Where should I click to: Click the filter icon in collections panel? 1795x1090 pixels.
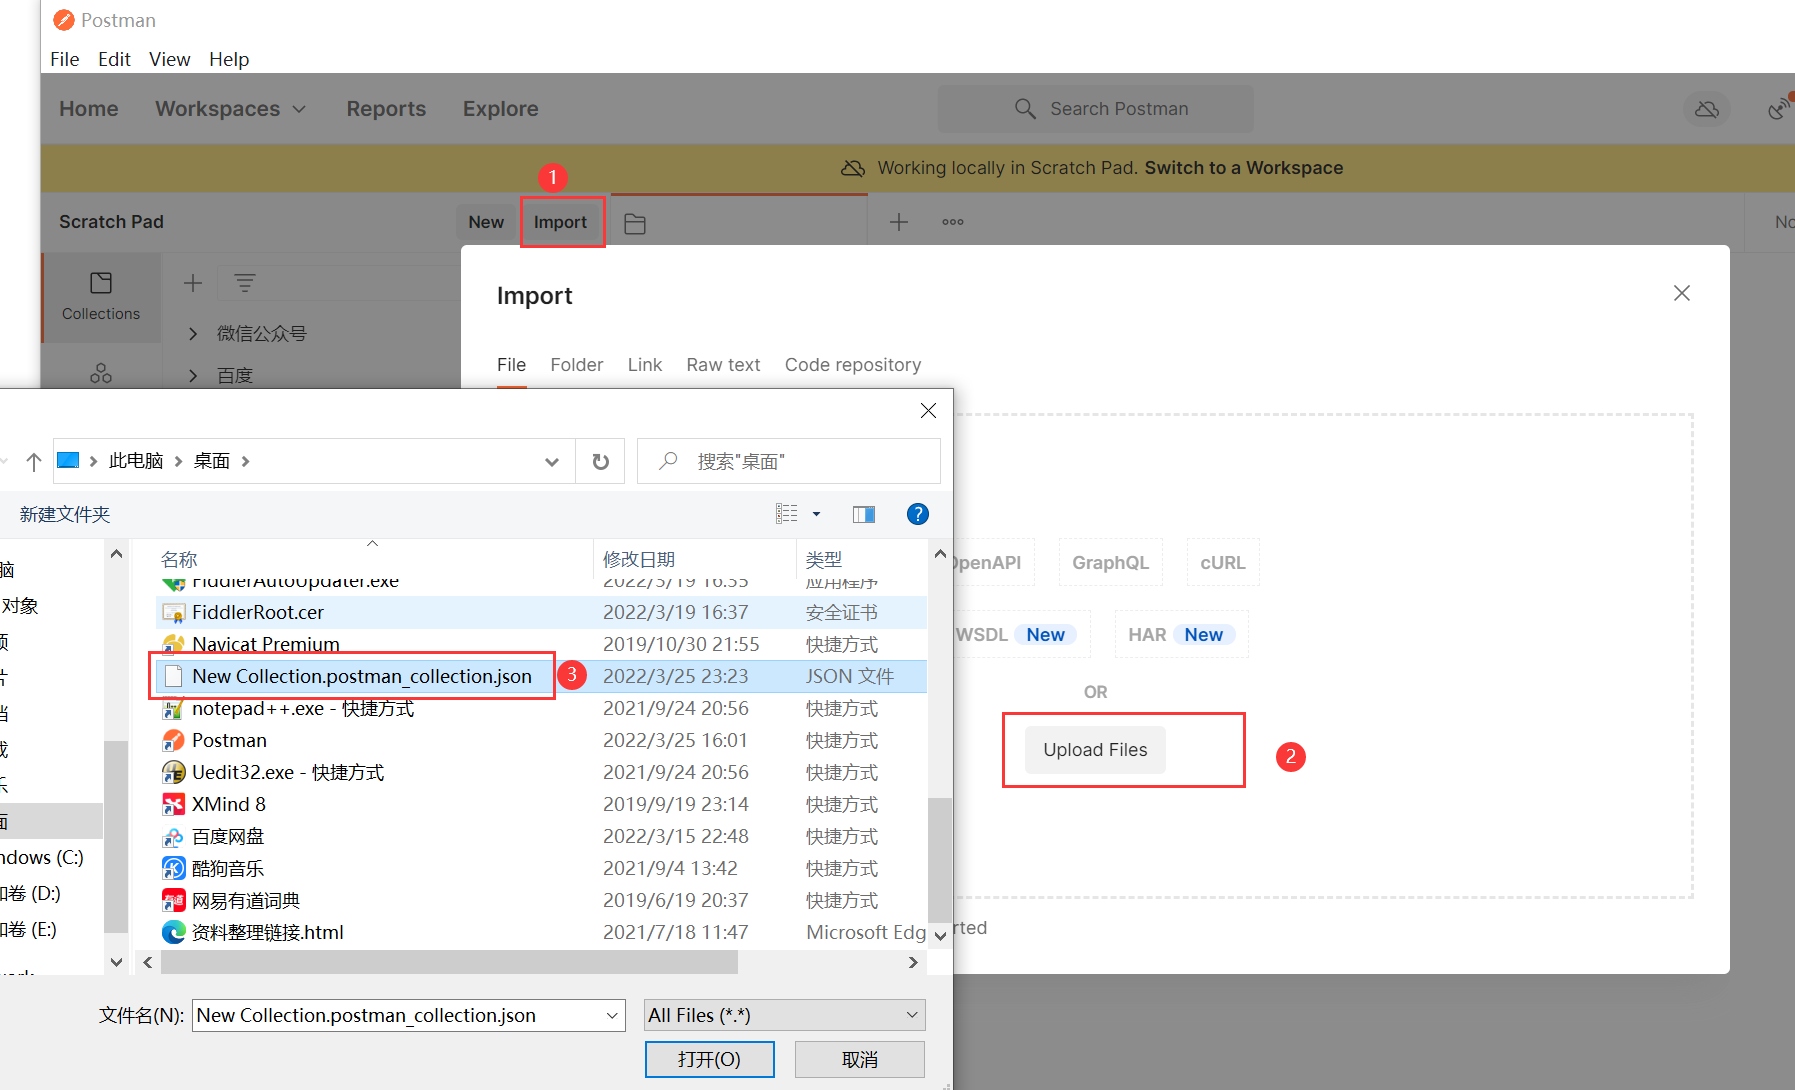tap(245, 283)
